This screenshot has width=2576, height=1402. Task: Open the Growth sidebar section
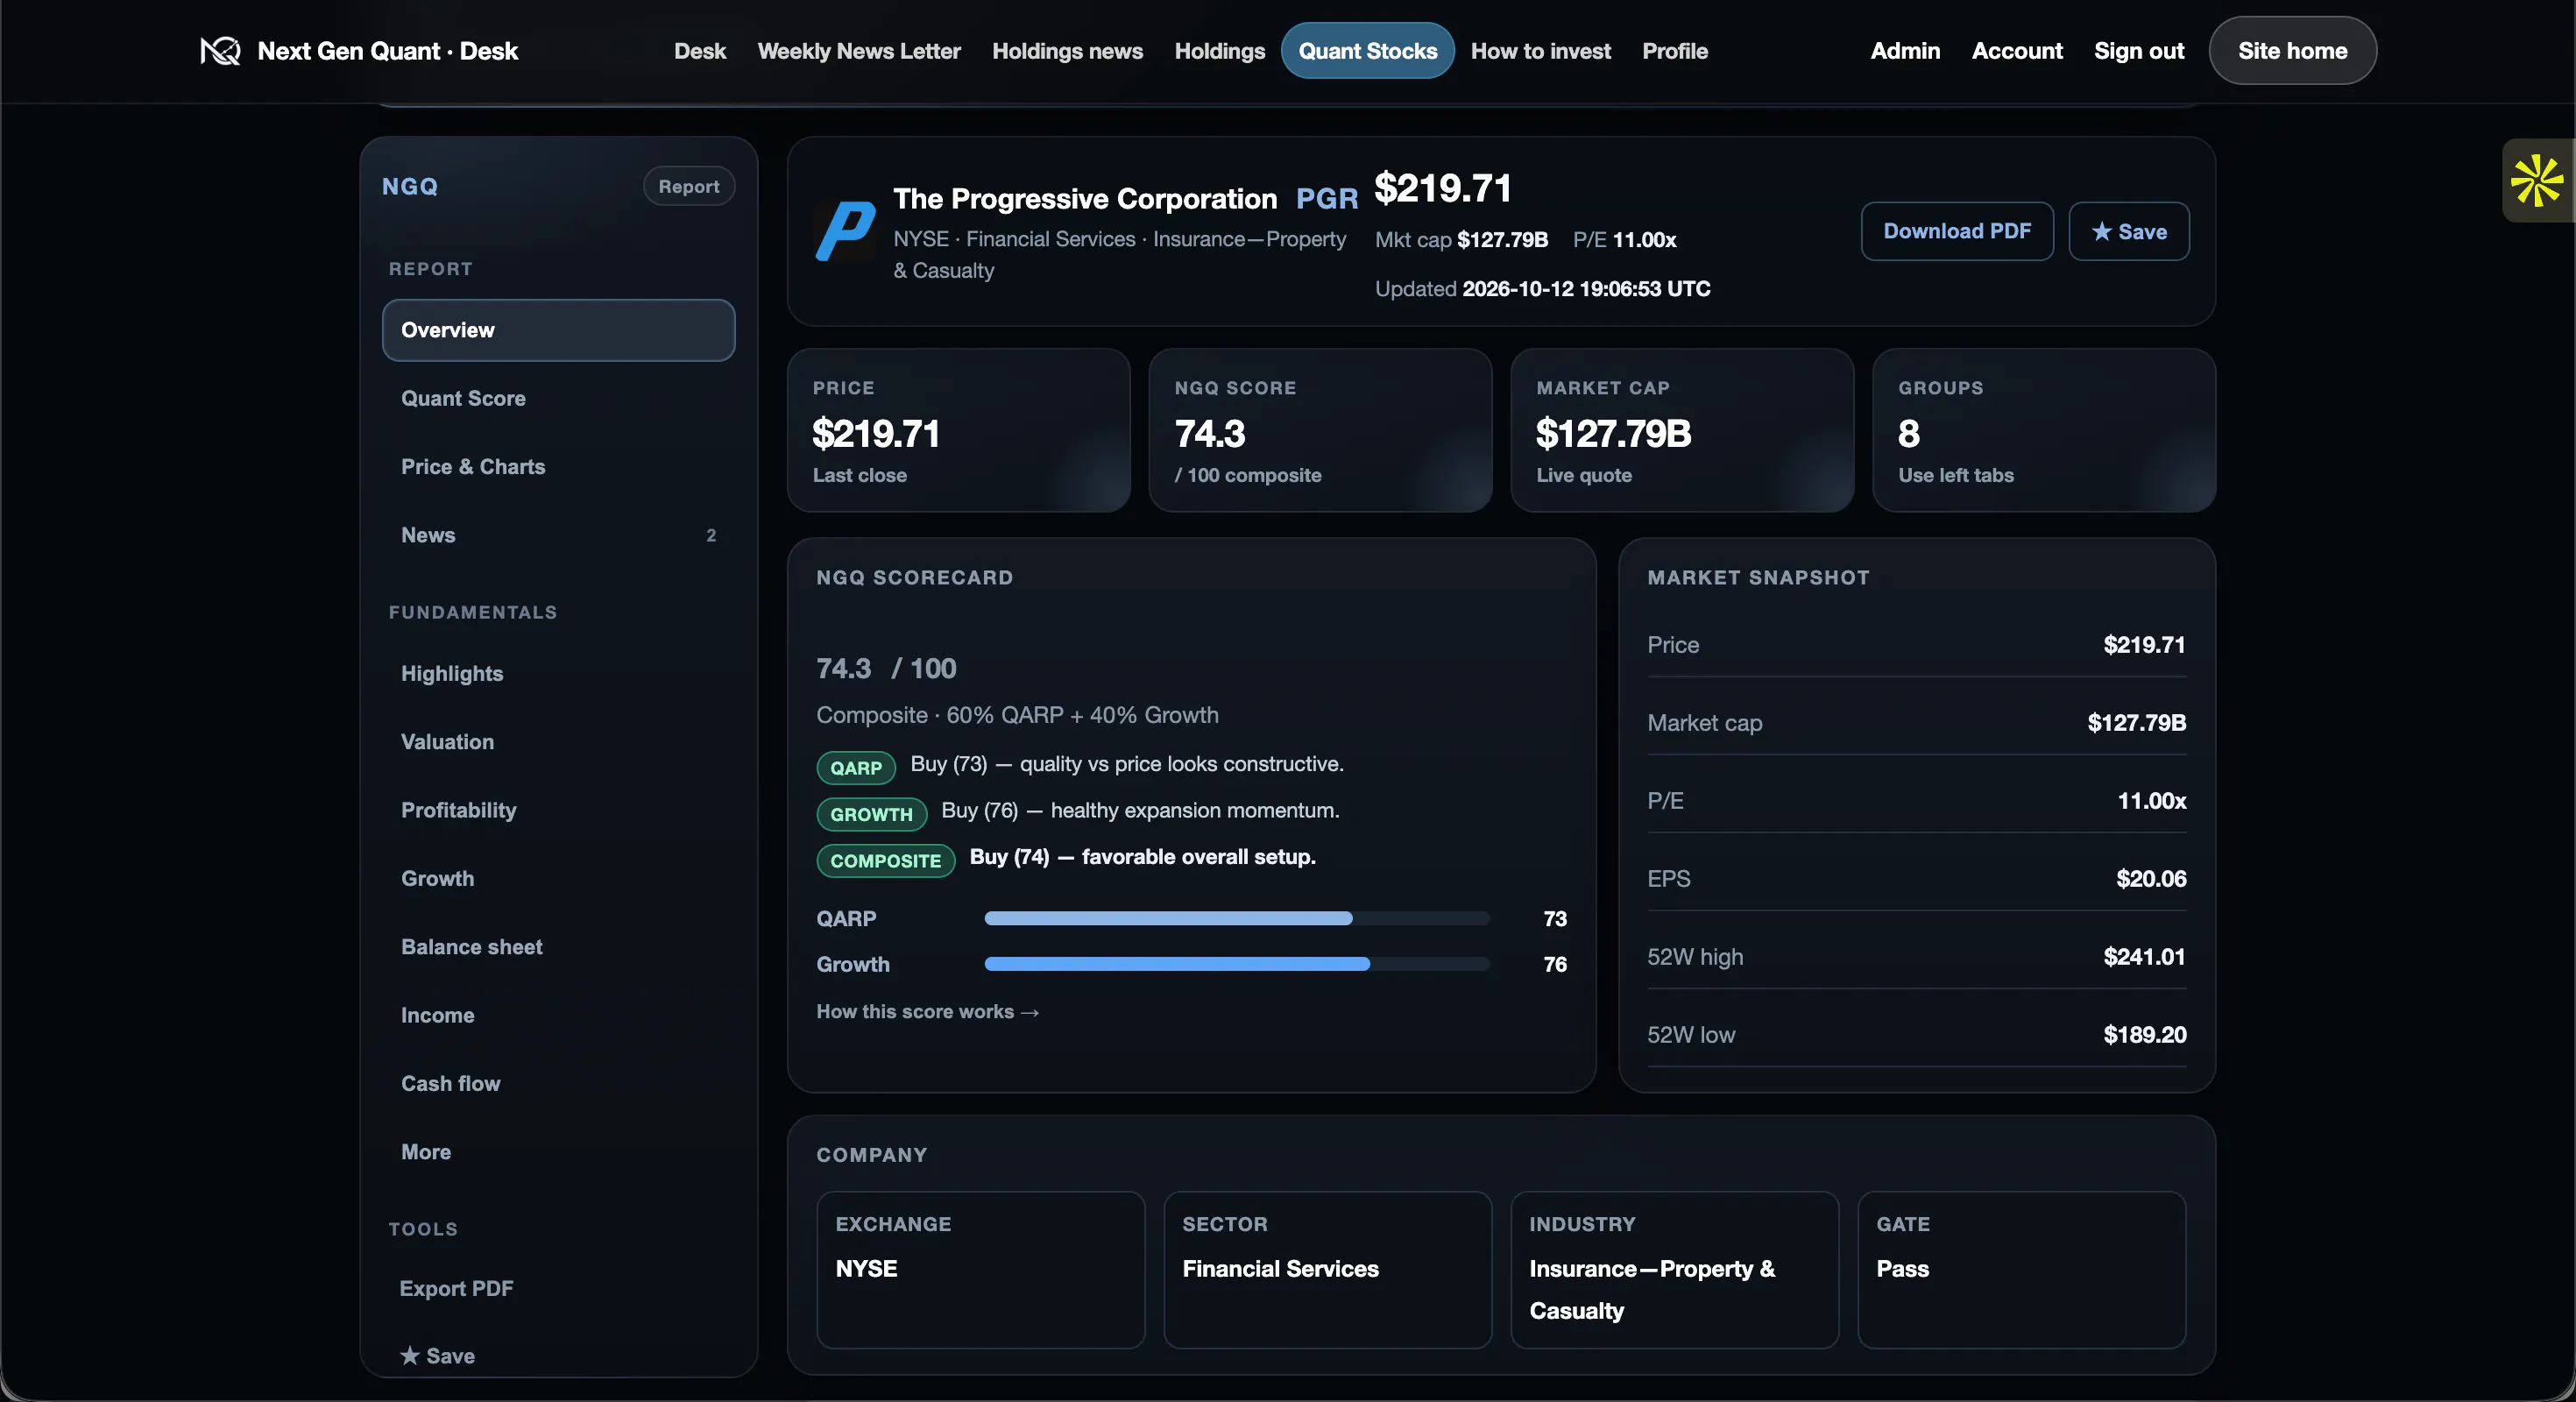[x=558, y=878]
